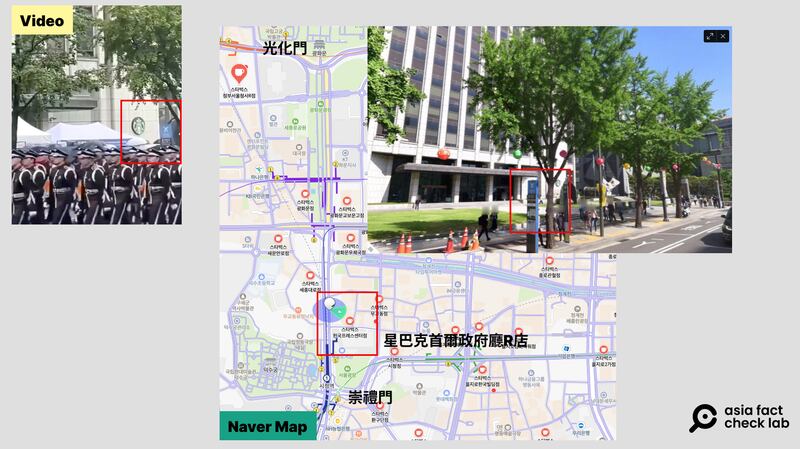This screenshot has height=449, width=800.
Task: Select the Starbucks 종로관철점 pin
Action: click(x=549, y=261)
